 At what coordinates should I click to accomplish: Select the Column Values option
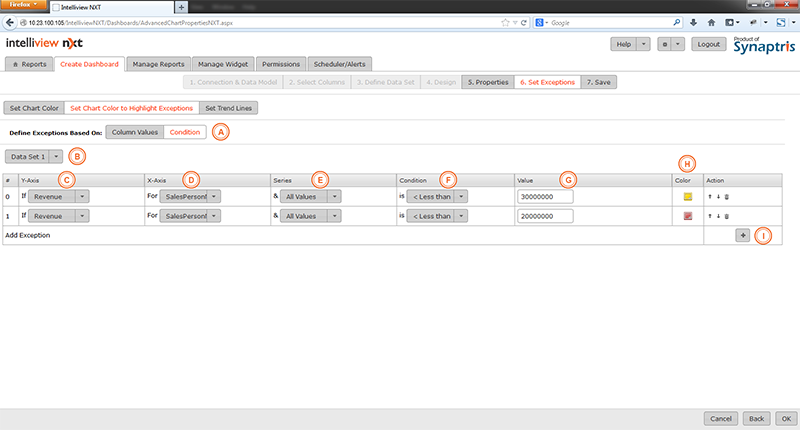click(134, 131)
